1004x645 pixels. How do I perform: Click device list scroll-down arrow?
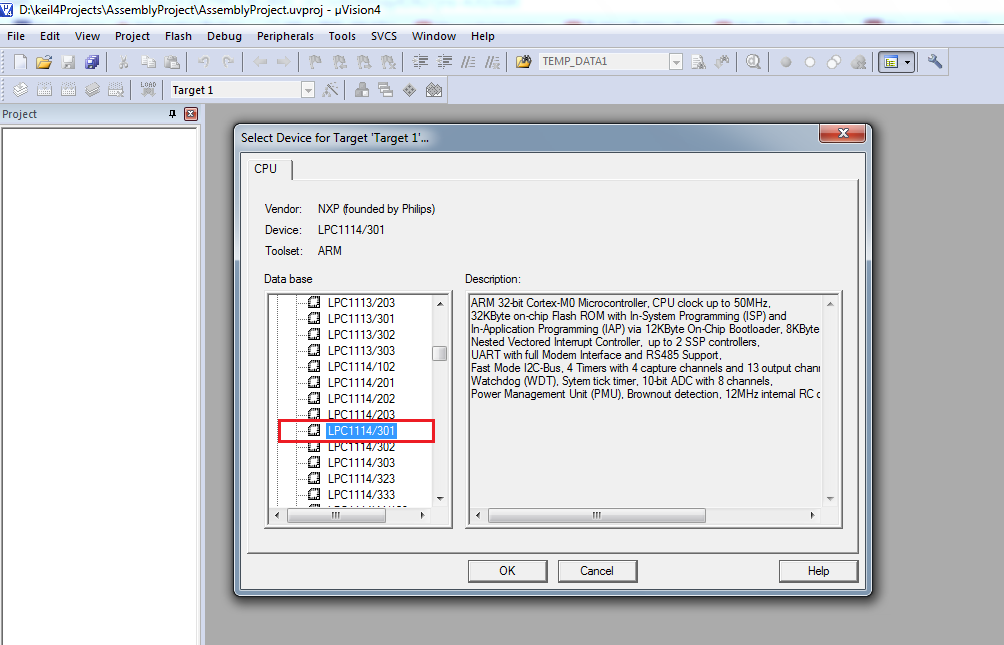point(440,498)
